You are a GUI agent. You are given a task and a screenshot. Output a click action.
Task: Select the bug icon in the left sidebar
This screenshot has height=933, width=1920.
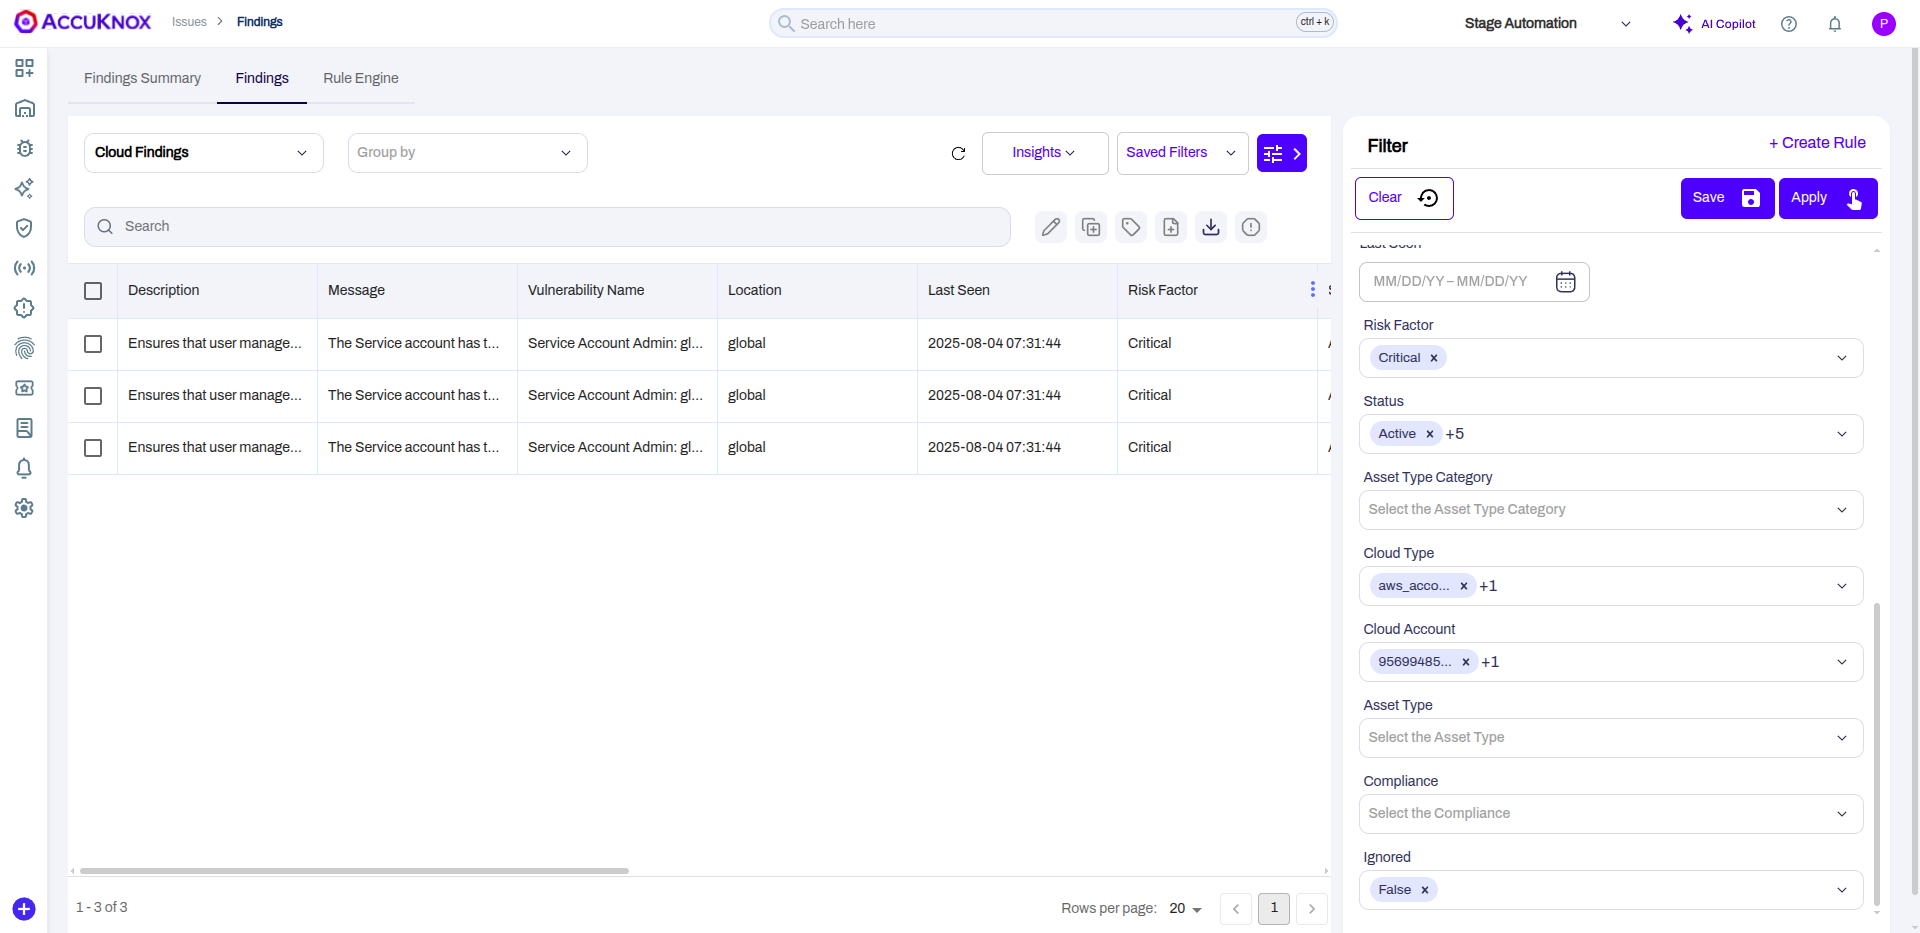(x=25, y=148)
